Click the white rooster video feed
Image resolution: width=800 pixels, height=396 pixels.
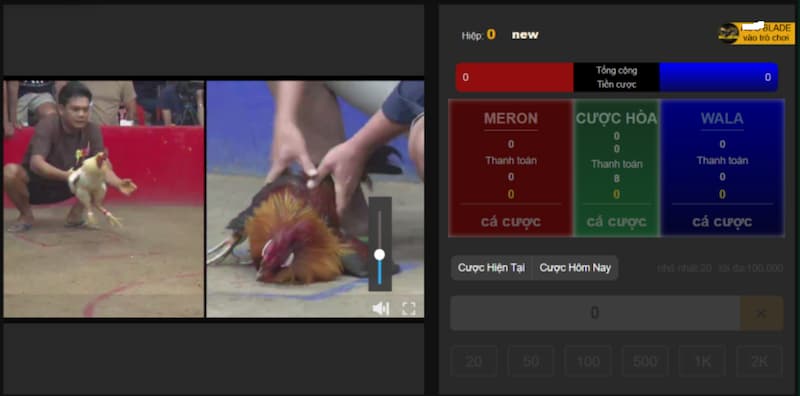pyautogui.click(x=104, y=199)
